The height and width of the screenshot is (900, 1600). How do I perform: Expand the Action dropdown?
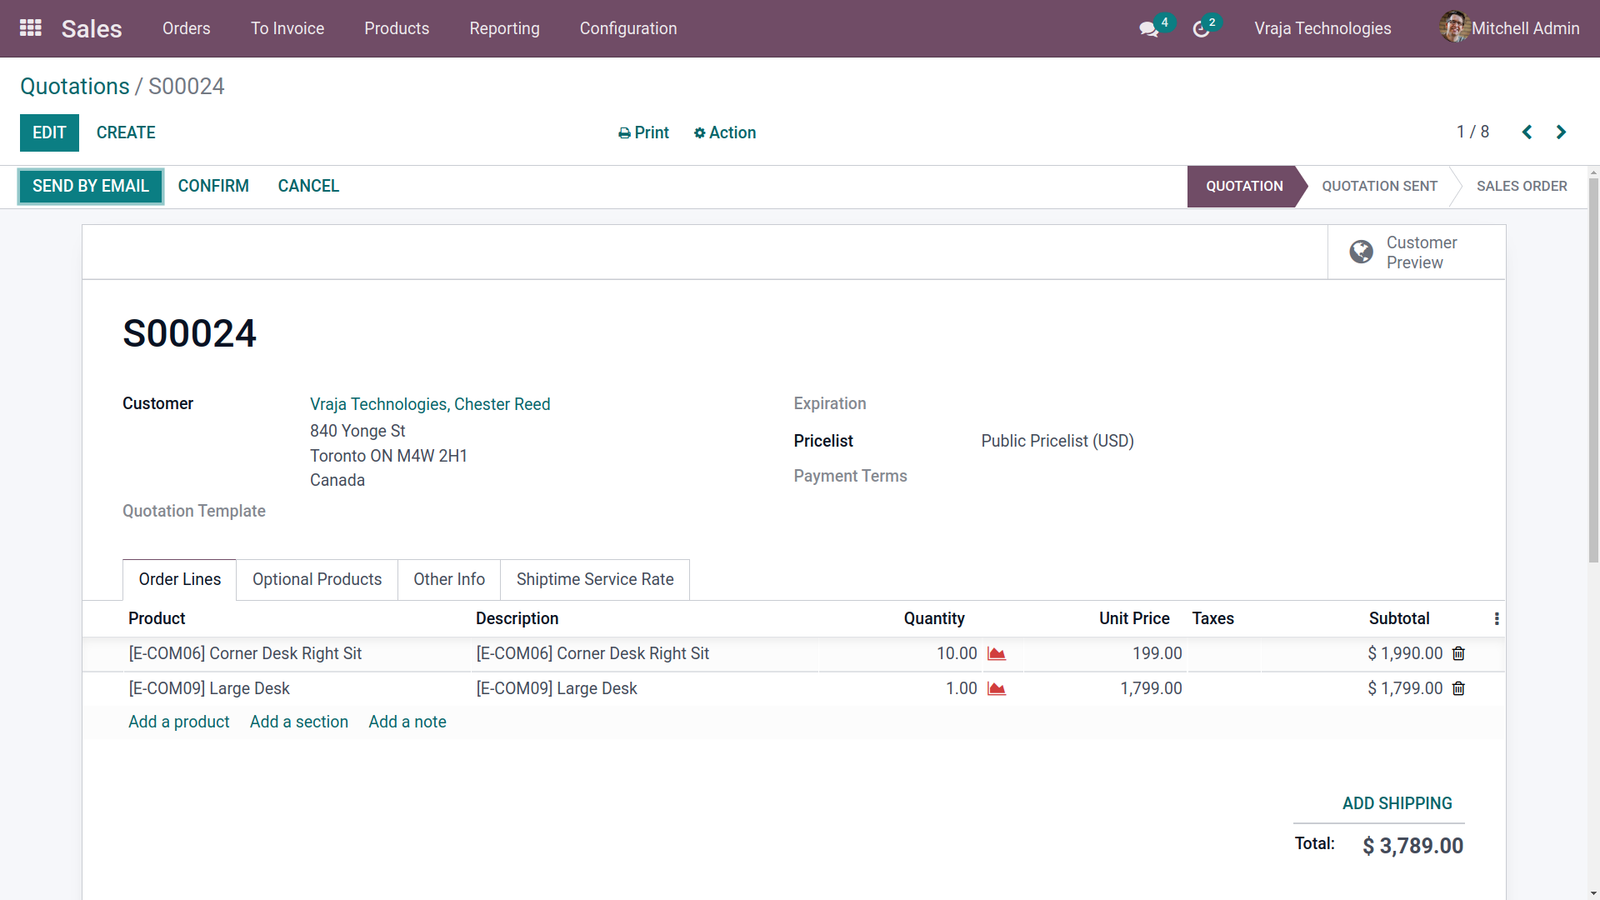point(725,133)
